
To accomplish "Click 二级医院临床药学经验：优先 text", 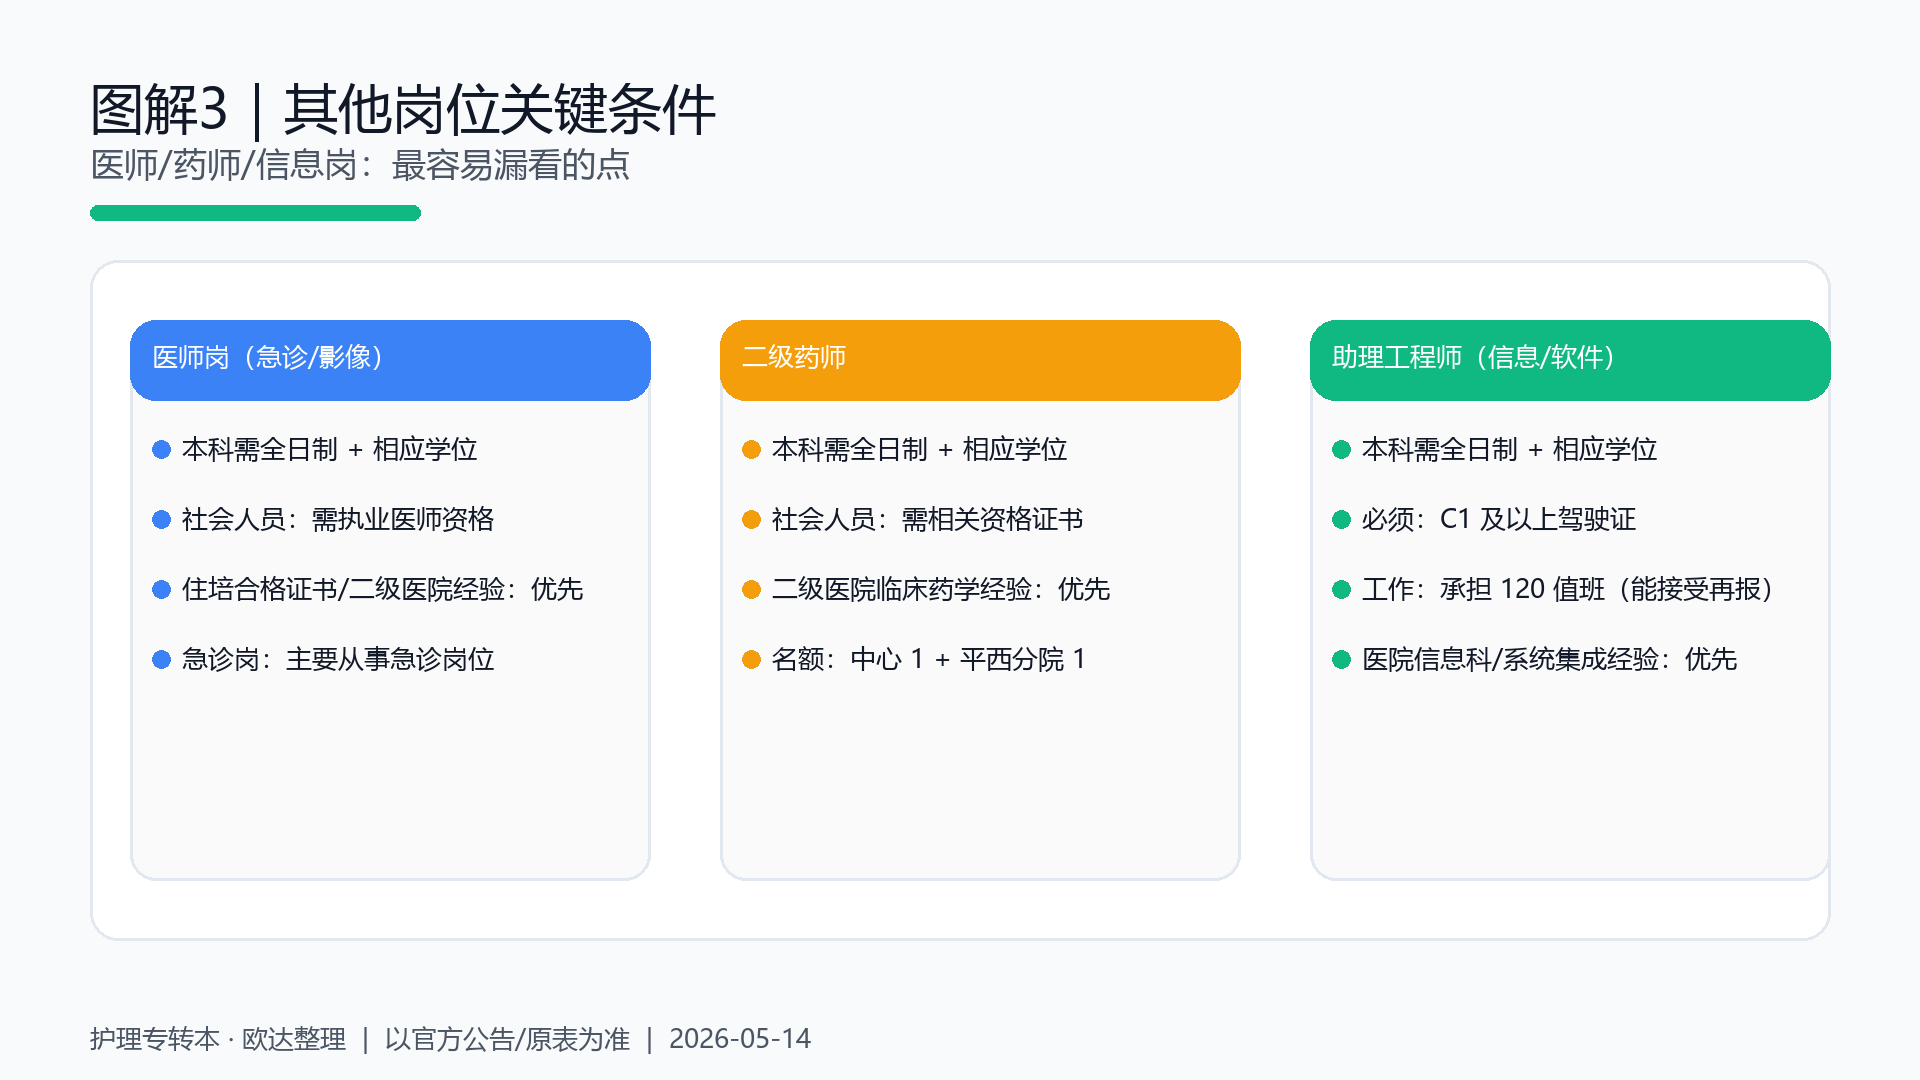I will [x=940, y=589].
